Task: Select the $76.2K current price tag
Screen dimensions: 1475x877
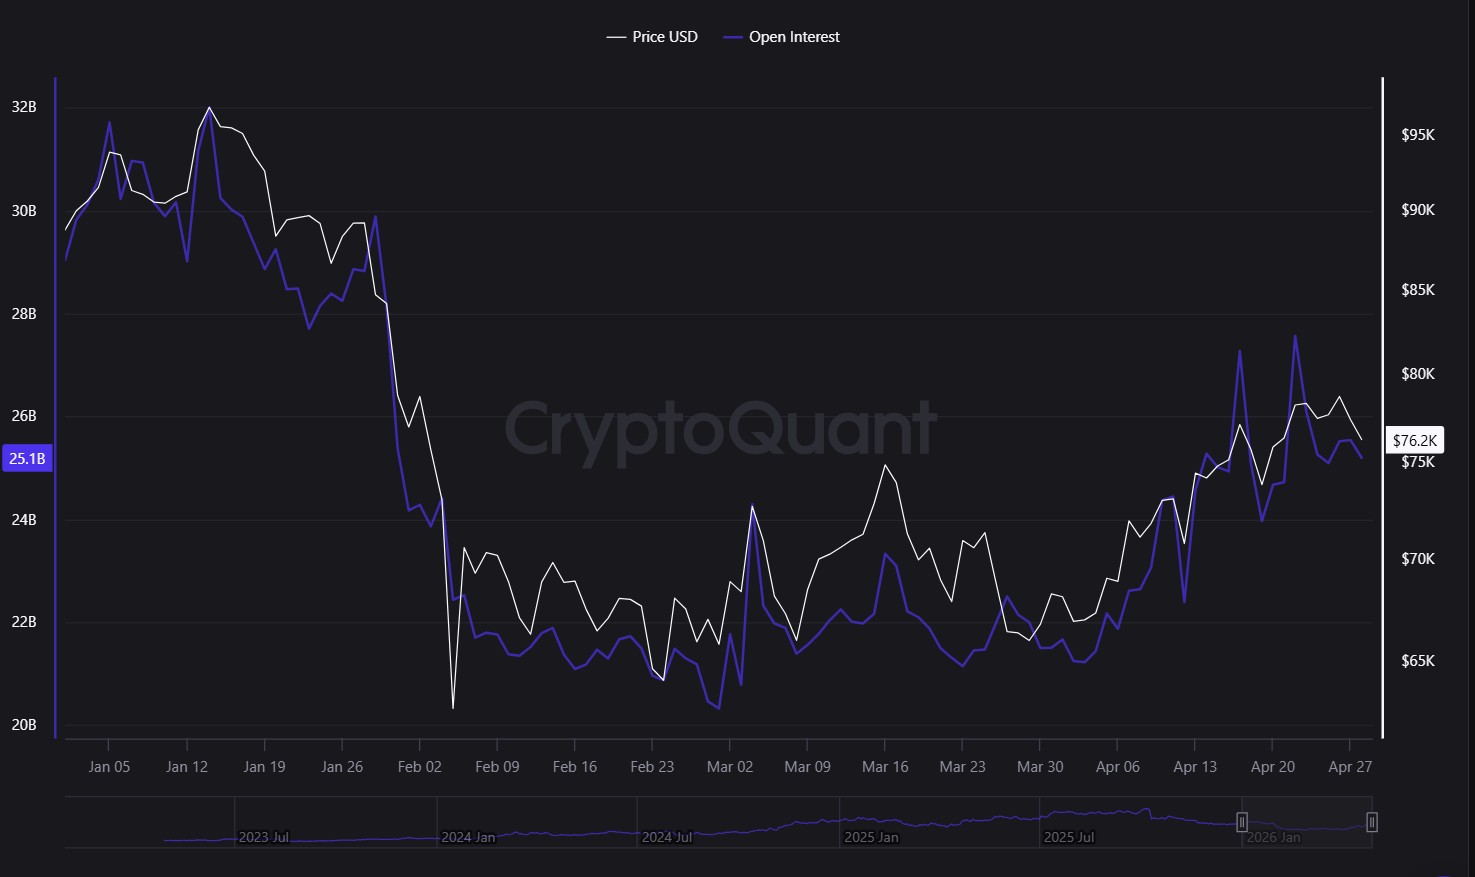Action: pos(1414,440)
